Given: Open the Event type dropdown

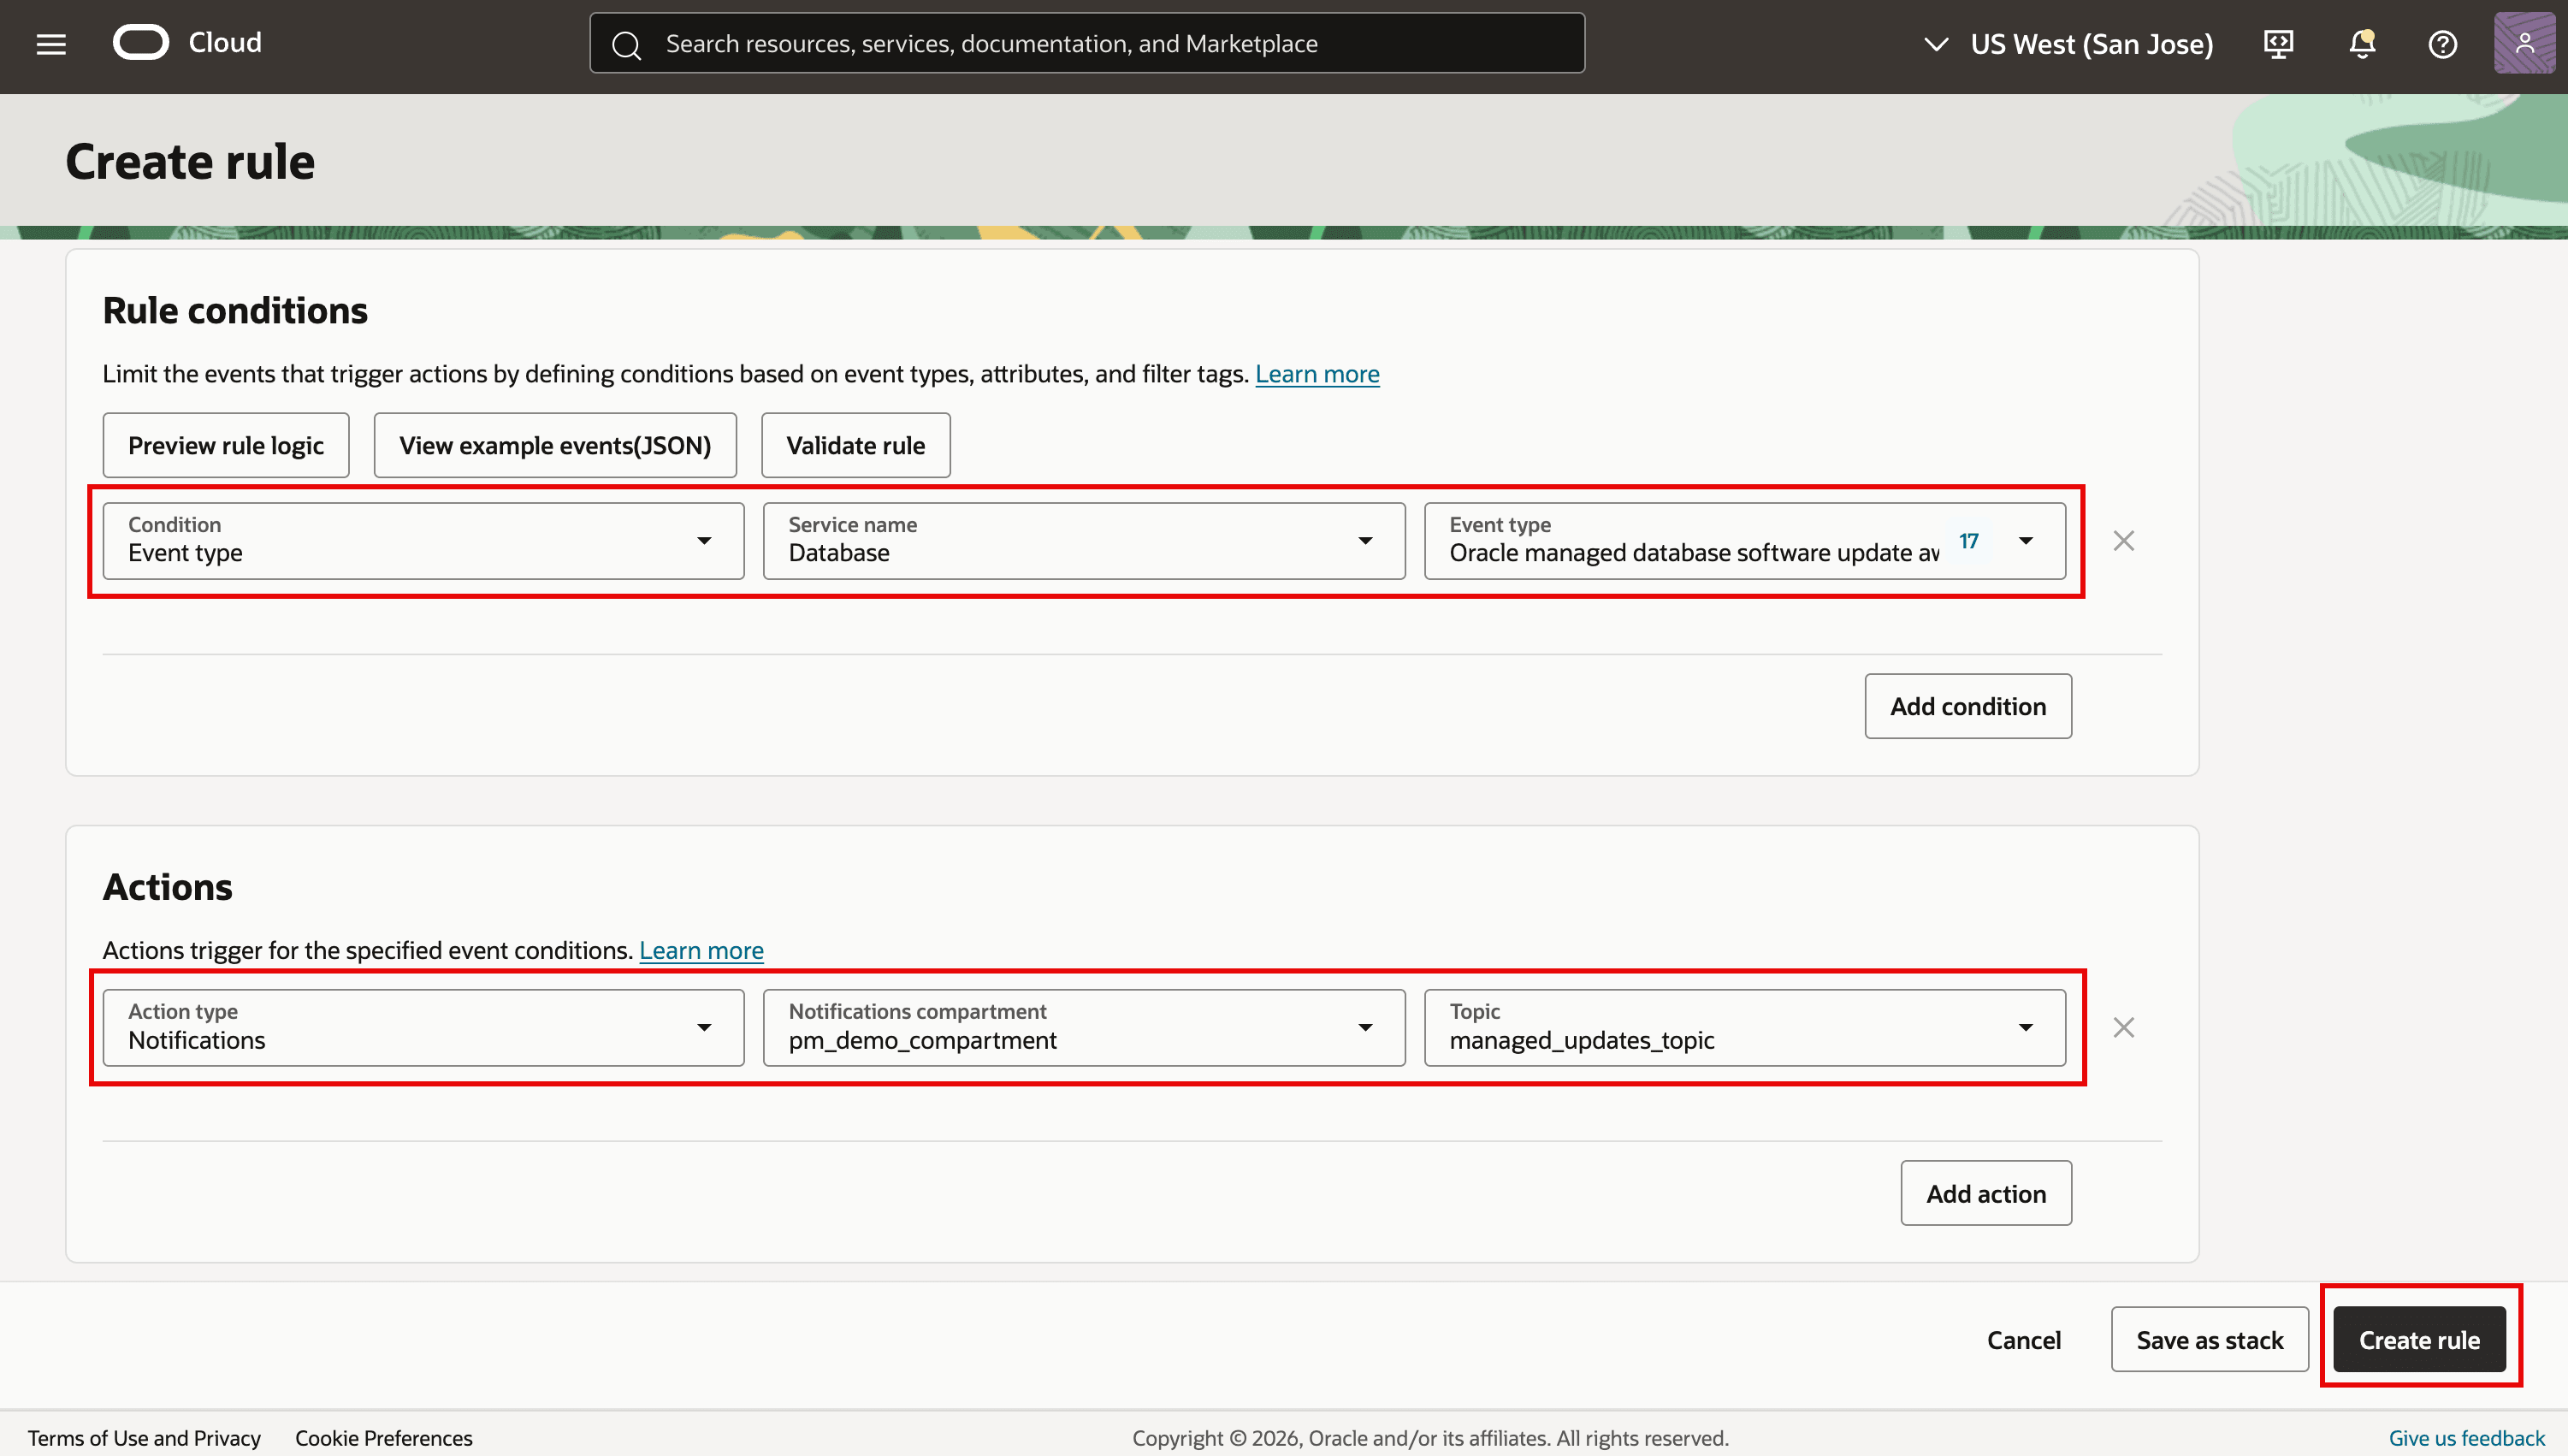Looking at the screenshot, I should [x=1744, y=541].
